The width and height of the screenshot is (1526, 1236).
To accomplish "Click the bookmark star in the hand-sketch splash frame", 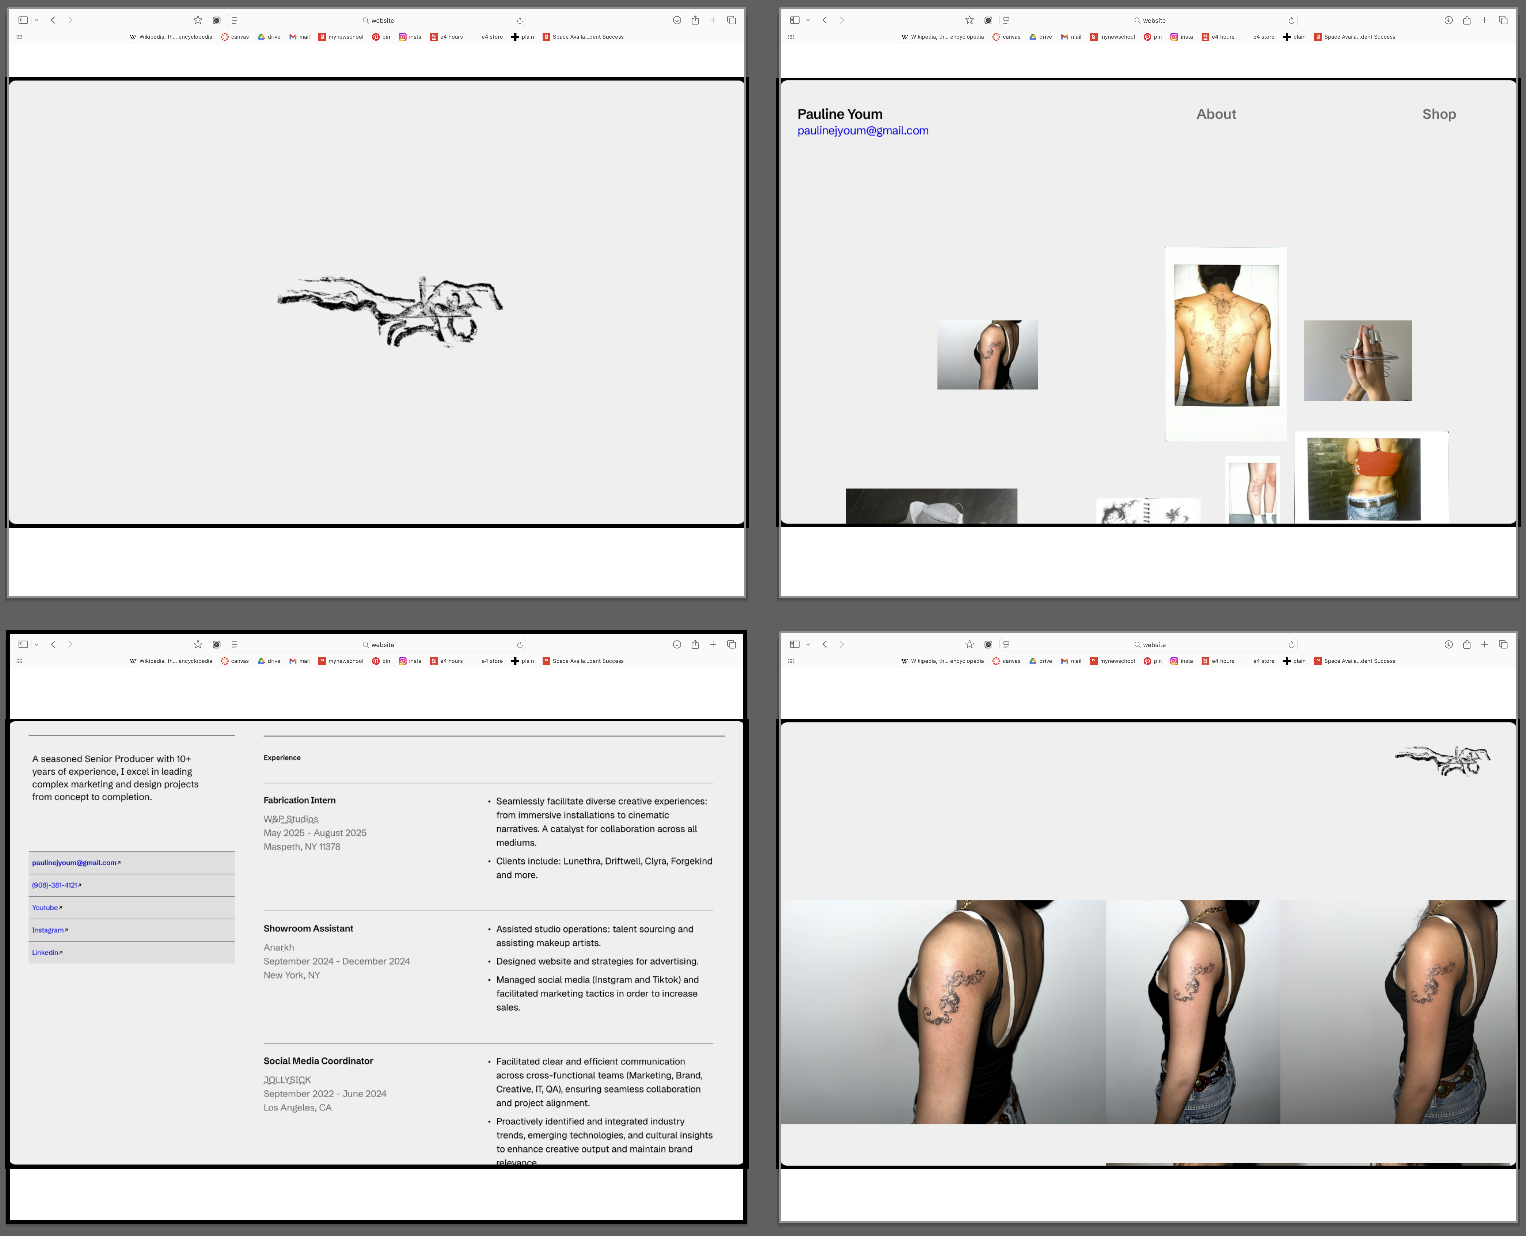I will pyautogui.click(x=198, y=20).
